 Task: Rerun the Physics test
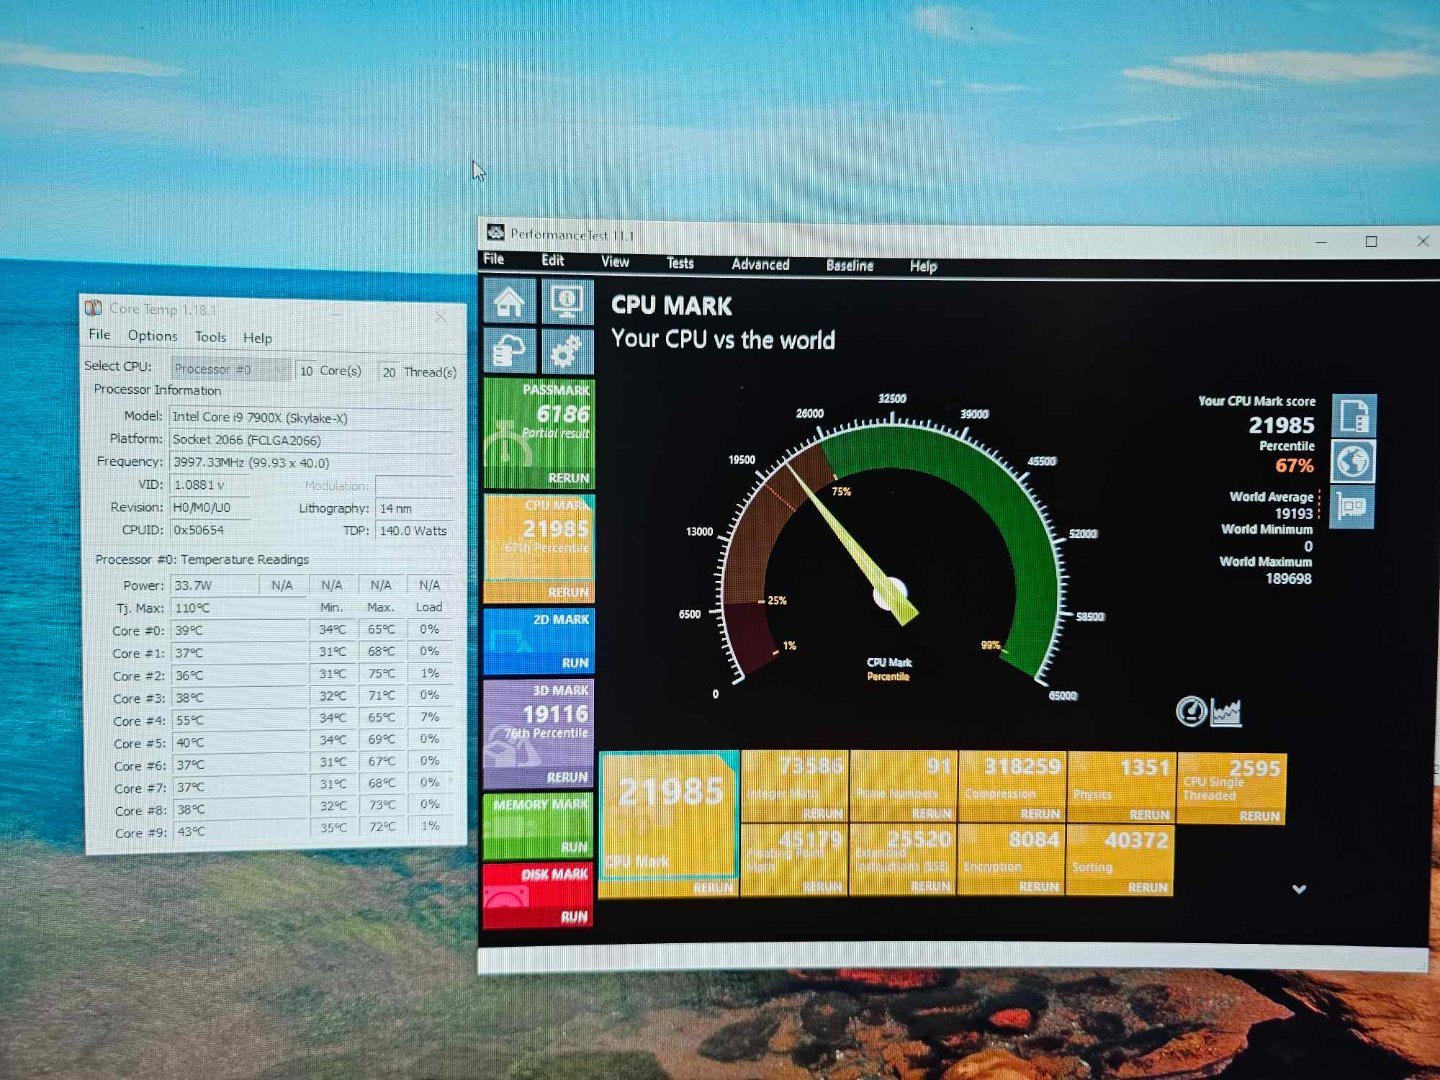1149,815
